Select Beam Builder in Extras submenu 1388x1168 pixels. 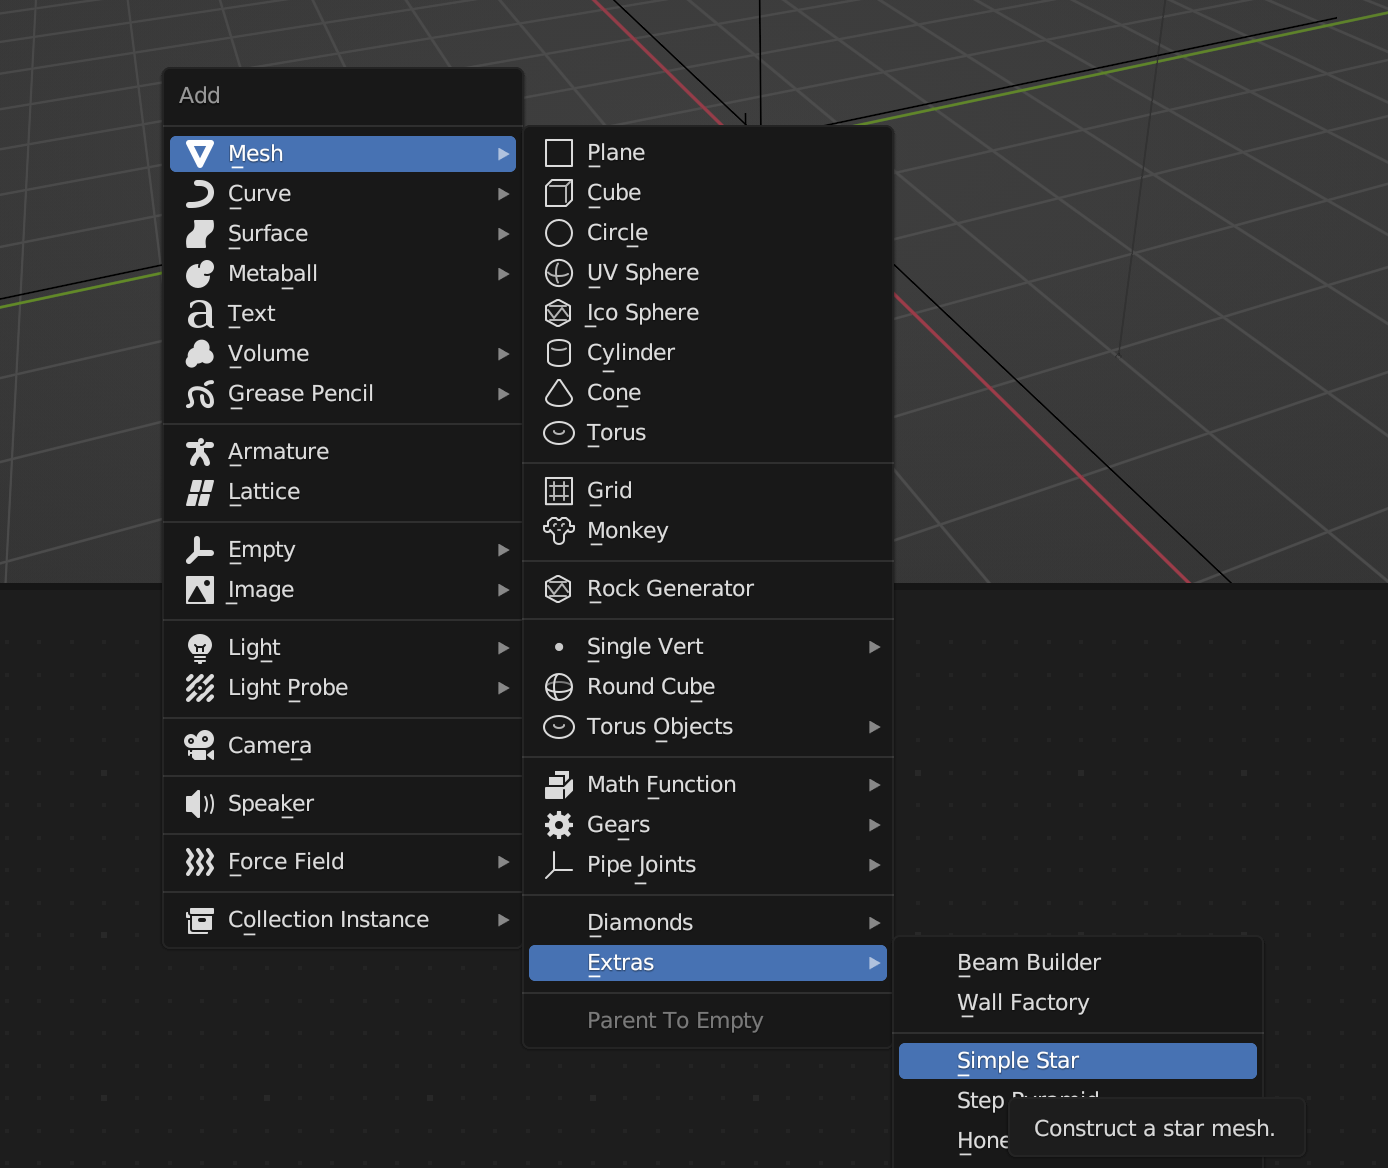pyautogui.click(x=1078, y=963)
